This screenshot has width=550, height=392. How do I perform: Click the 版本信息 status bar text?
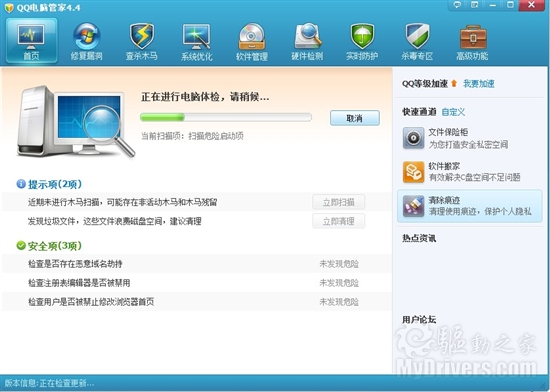[x=49, y=383]
